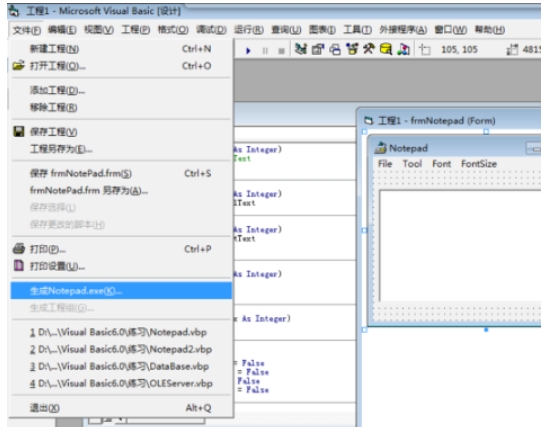
Task: Choose 打印(P)... menu entry
Action: (x=121, y=249)
